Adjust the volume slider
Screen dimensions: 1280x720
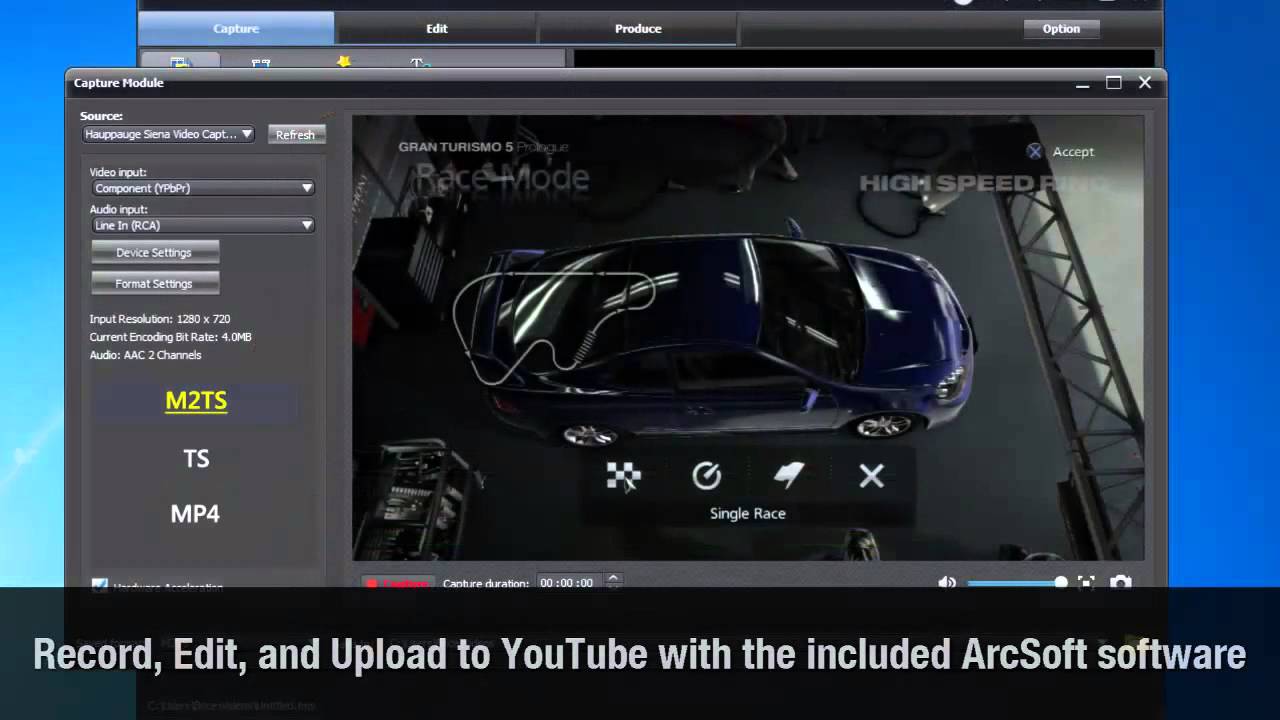pos(1017,582)
